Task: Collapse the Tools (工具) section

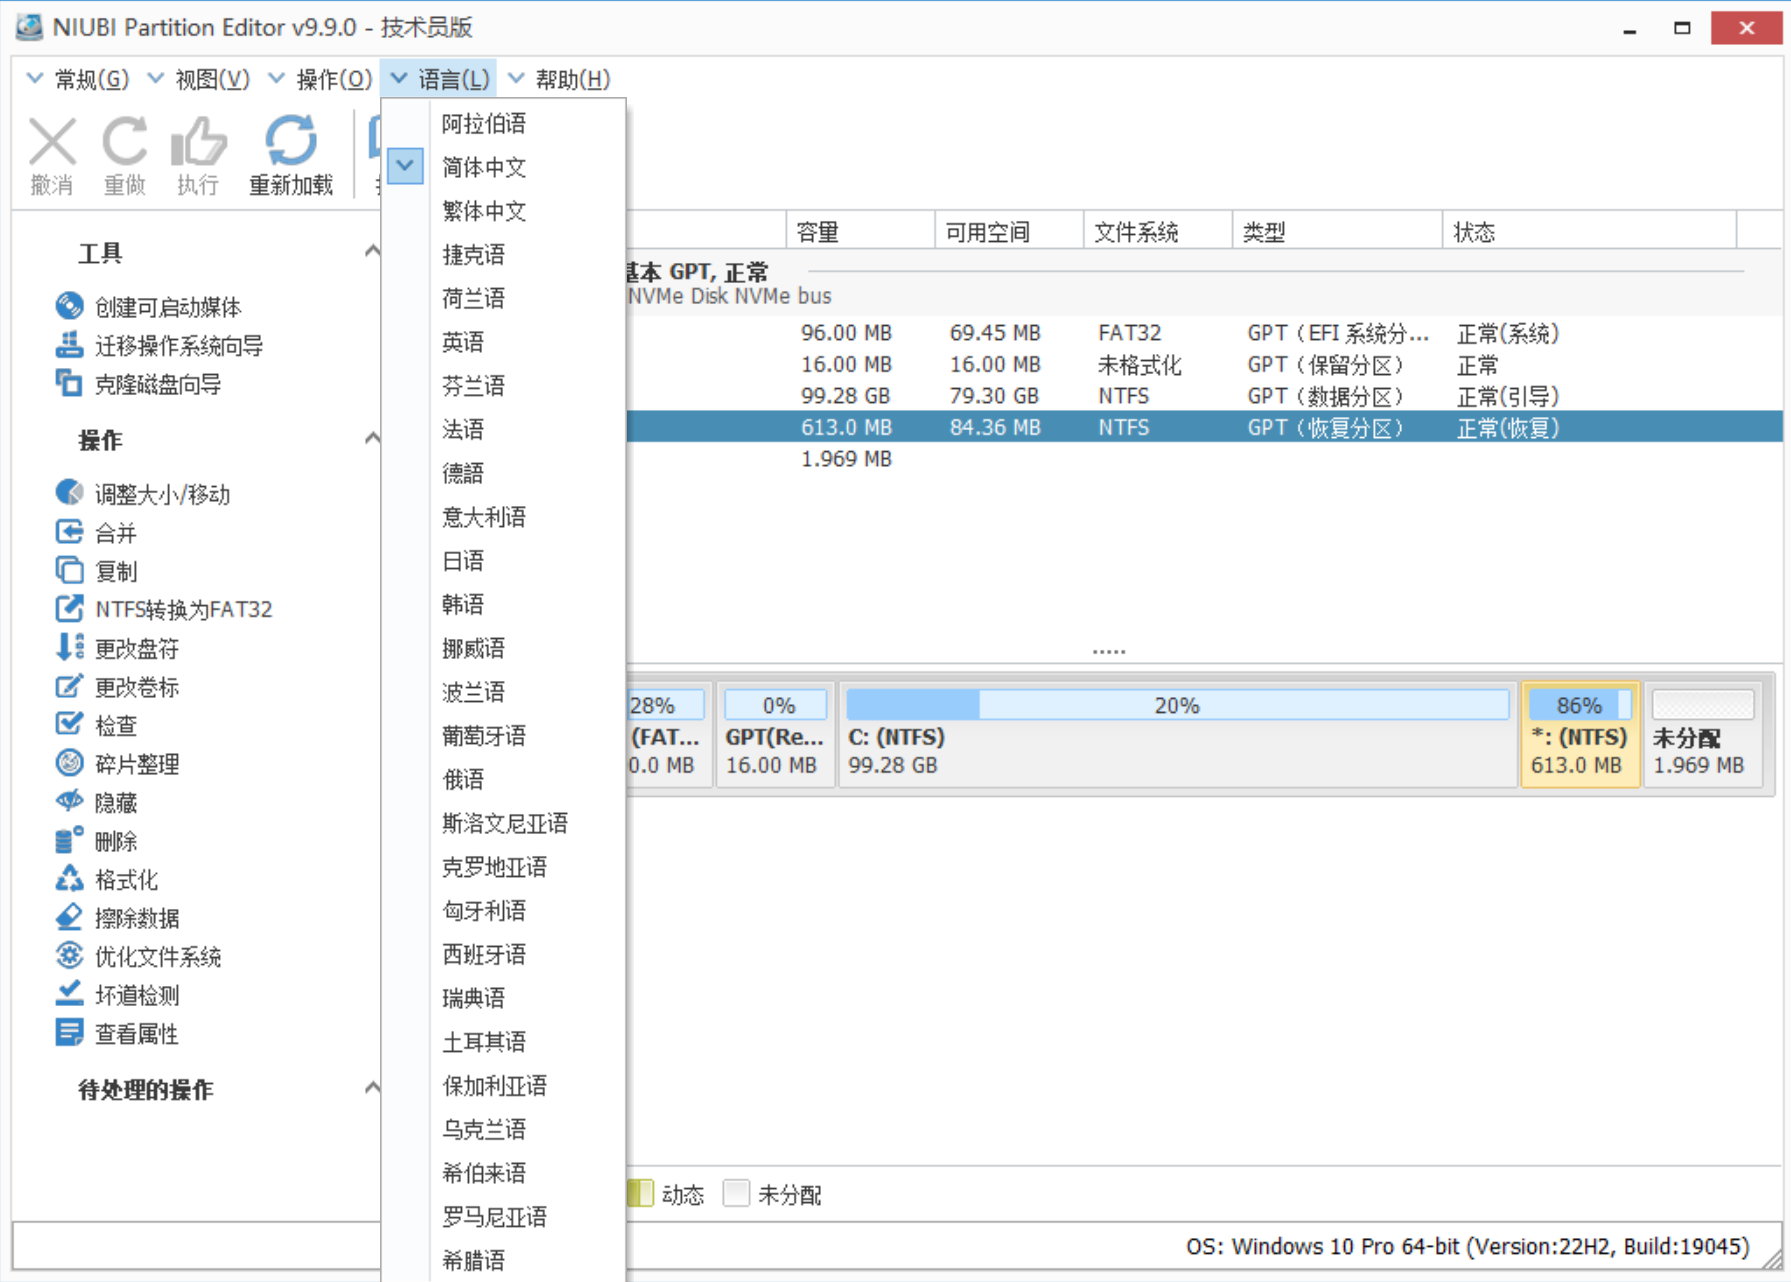Action: (x=372, y=251)
